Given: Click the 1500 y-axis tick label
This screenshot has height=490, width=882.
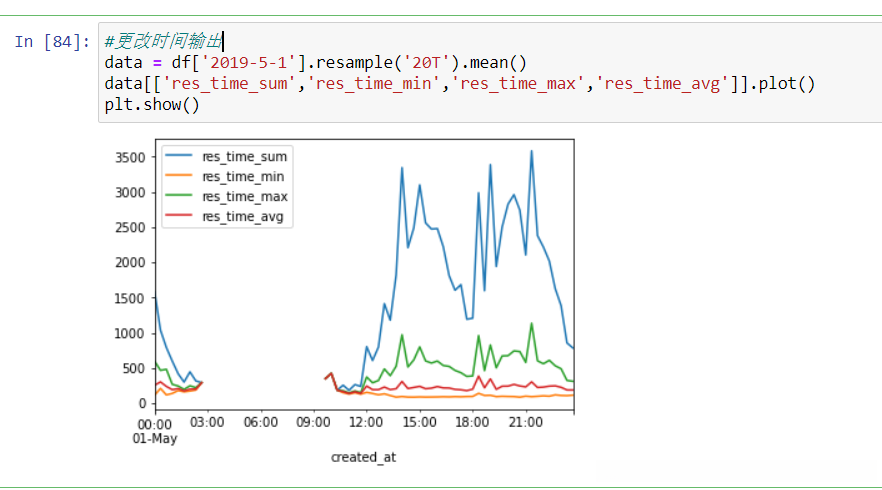Looking at the screenshot, I should pos(130,298).
